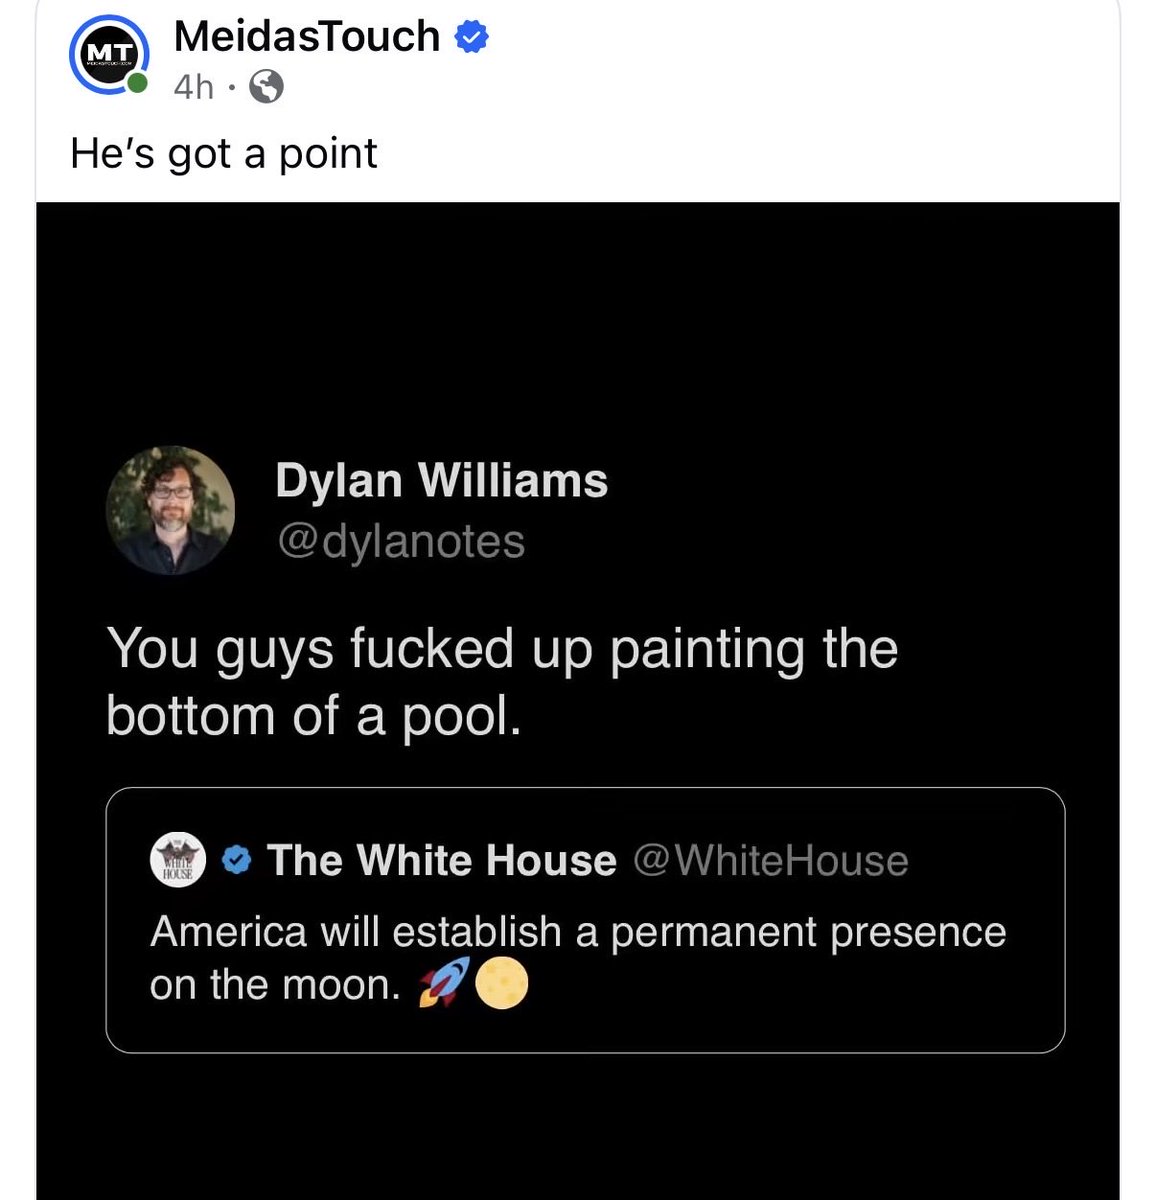
Task: Click the @WhiteHouse handle
Action: (x=771, y=860)
